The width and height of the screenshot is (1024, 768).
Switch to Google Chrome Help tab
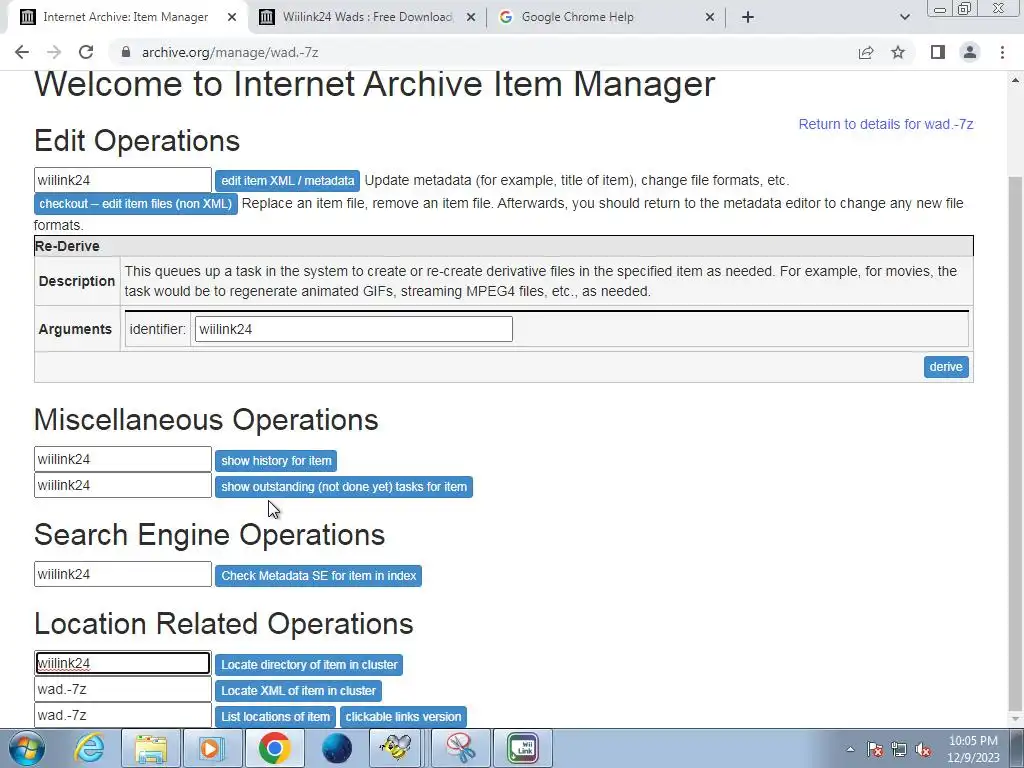pyautogui.click(x=607, y=18)
